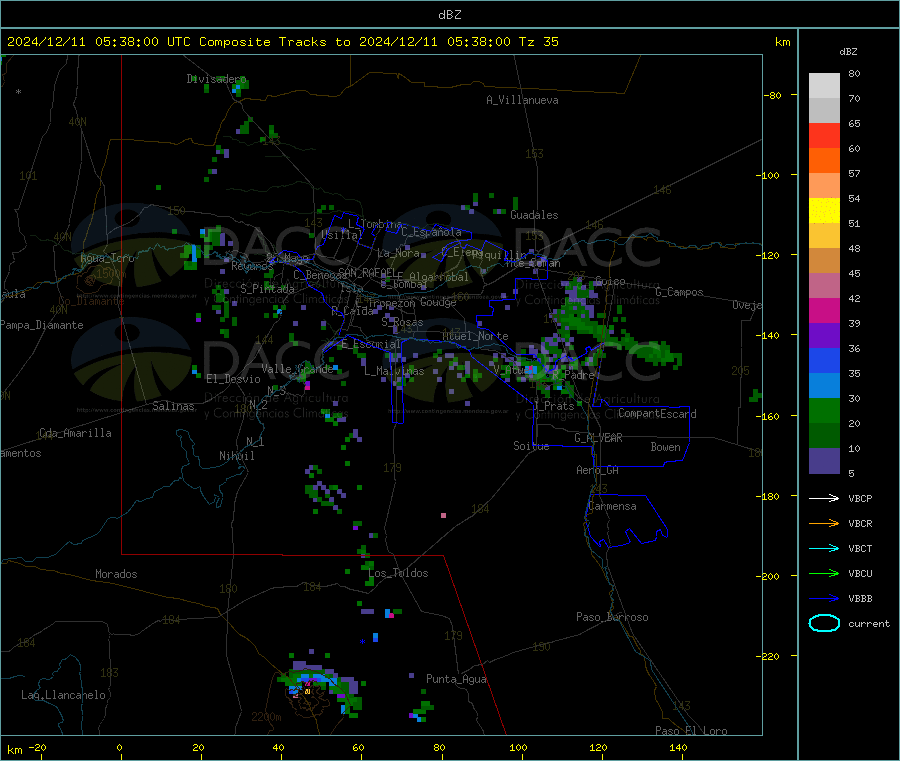
Task: Click the 'G_ALVEAR' map label
Action: 598,438
